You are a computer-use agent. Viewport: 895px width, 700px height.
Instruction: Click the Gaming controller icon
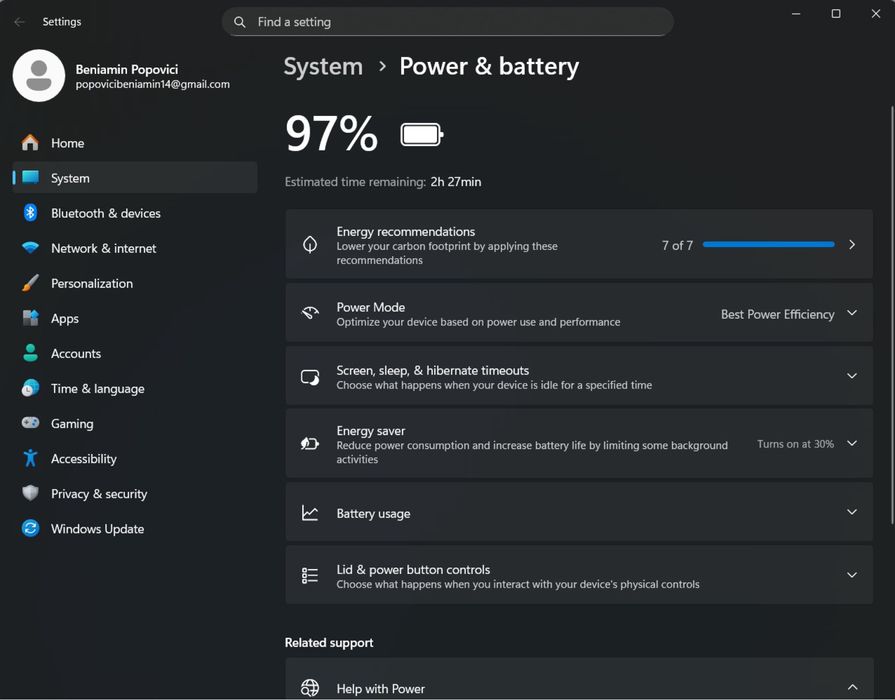(x=30, y=423)
